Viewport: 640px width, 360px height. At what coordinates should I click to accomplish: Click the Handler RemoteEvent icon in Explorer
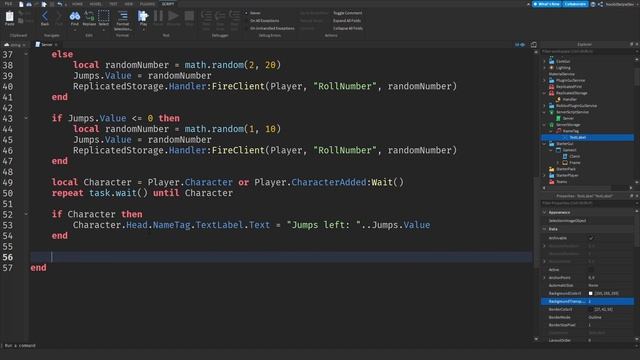(558, 99)
